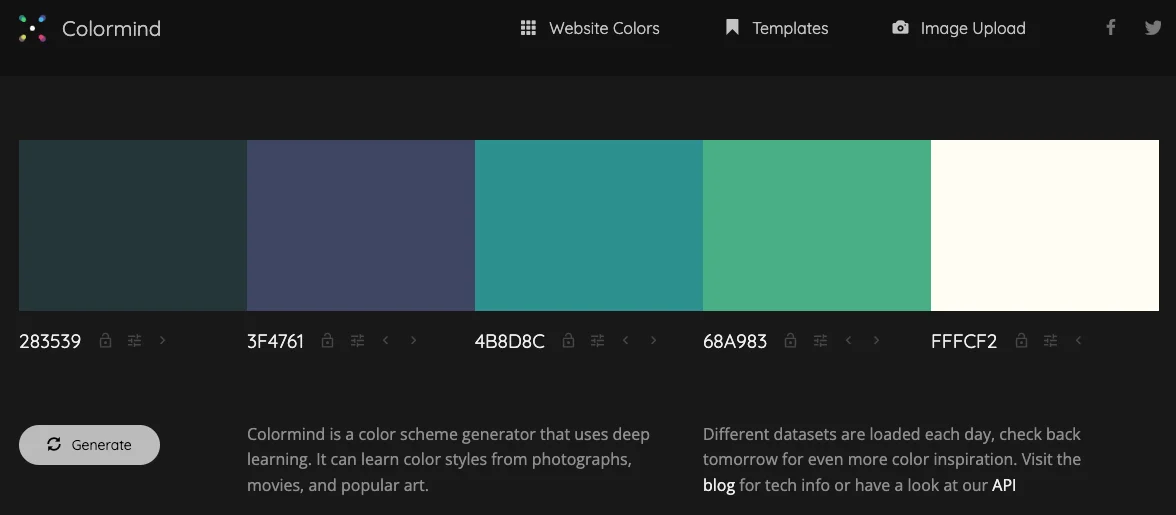Shift color 3F4761 left with chevron
1176x515 pixels.
point(386,341)
